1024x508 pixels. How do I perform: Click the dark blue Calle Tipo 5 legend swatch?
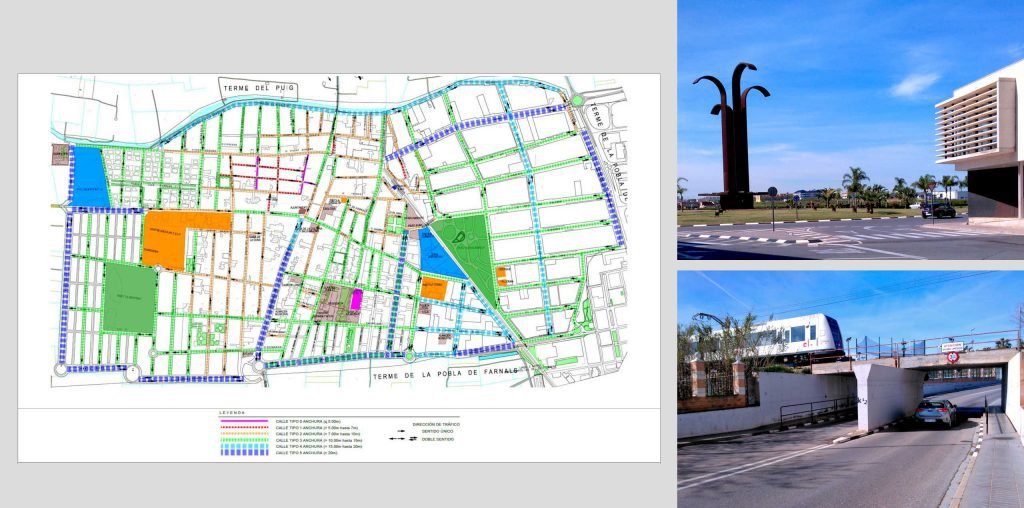pyautogui.click(x=245, y=453)
